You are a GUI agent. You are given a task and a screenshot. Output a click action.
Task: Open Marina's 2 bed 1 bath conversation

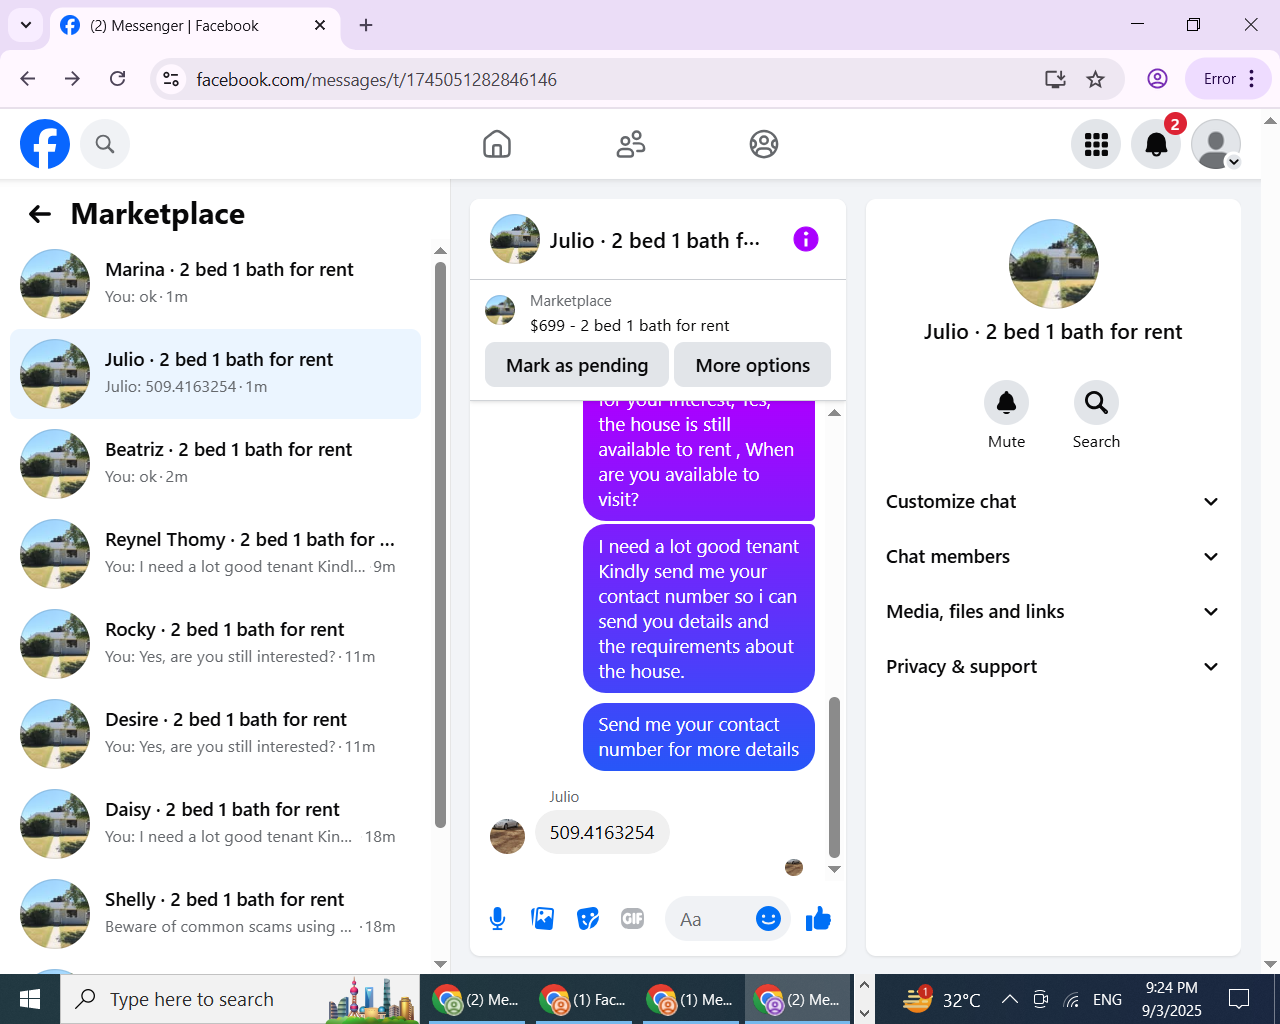pyautogui.click(x=215, y=284)
